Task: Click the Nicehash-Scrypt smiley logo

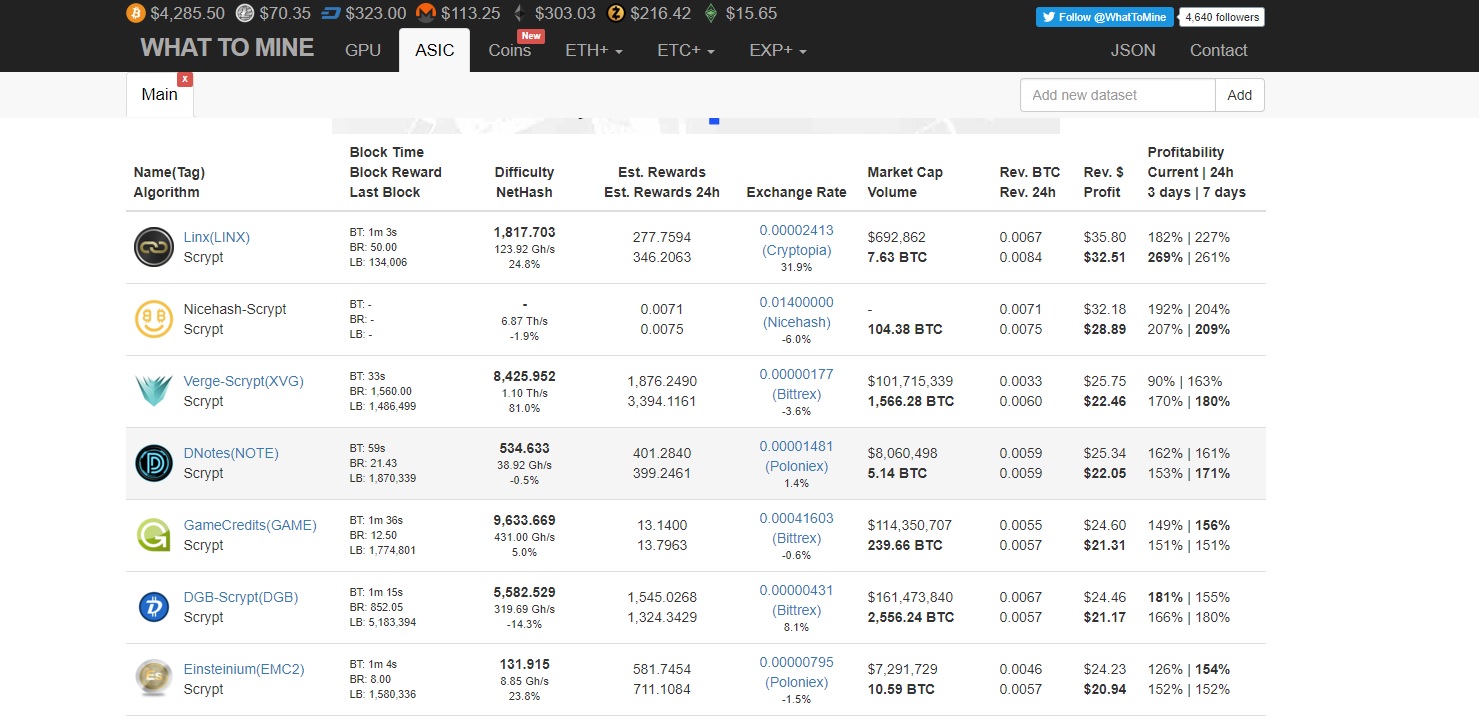Action: (x=154, y=319)
